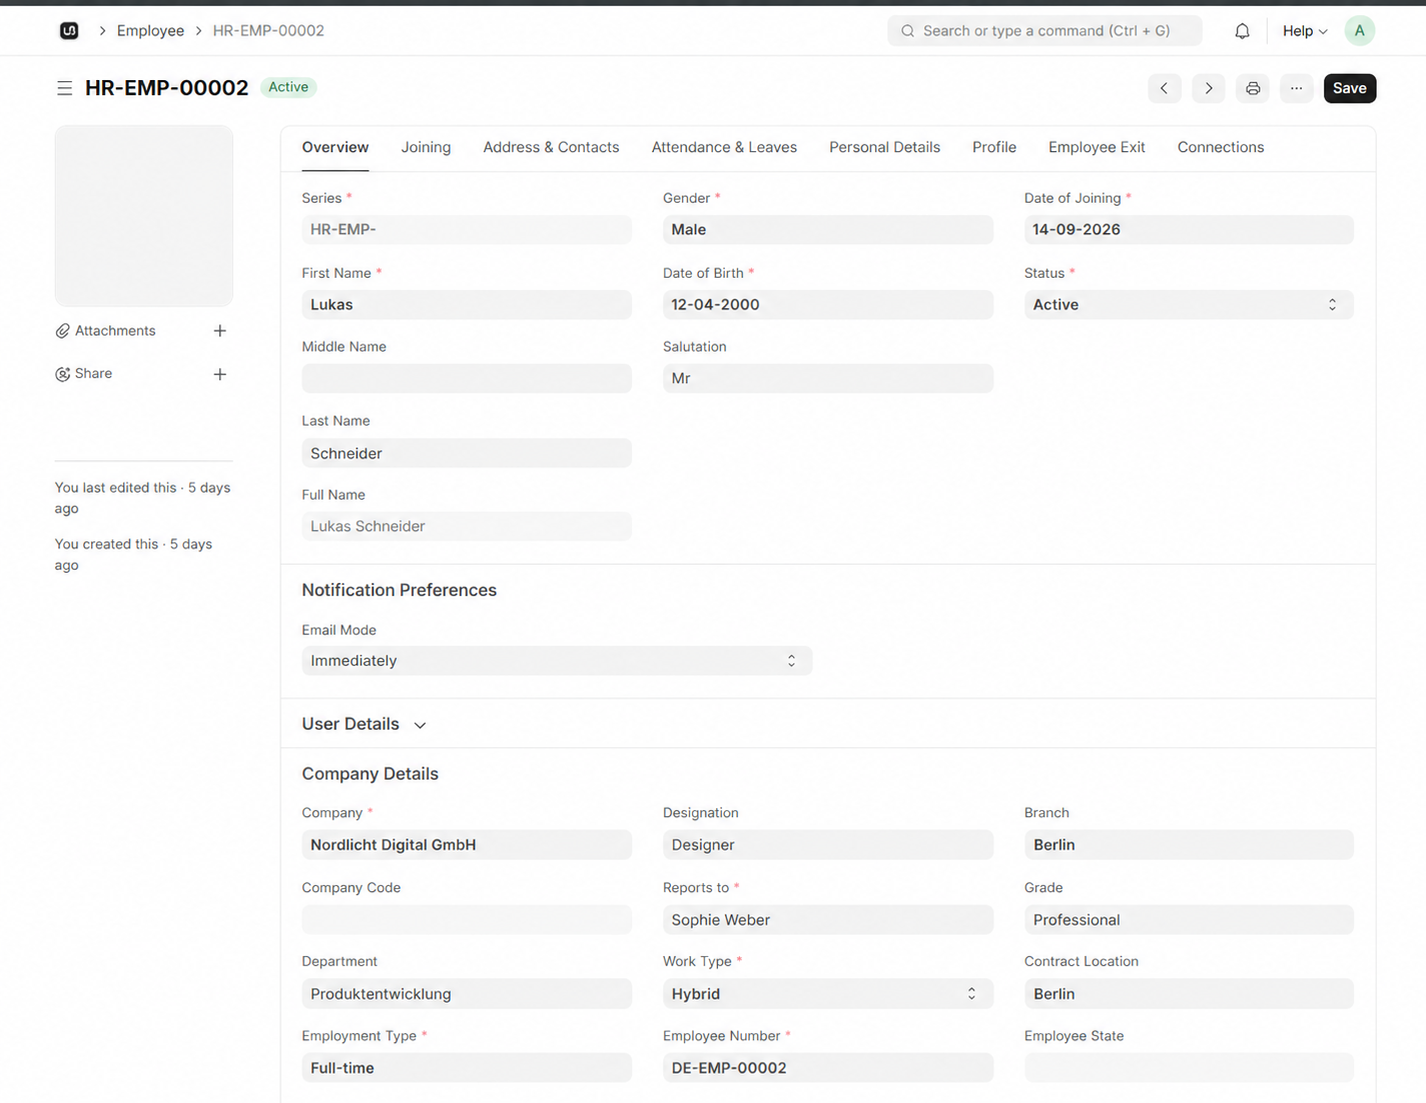Open the more actions ellipsis menu
The height and width of the screenshot is (1103, 1426).
(x=1296, y=88)
